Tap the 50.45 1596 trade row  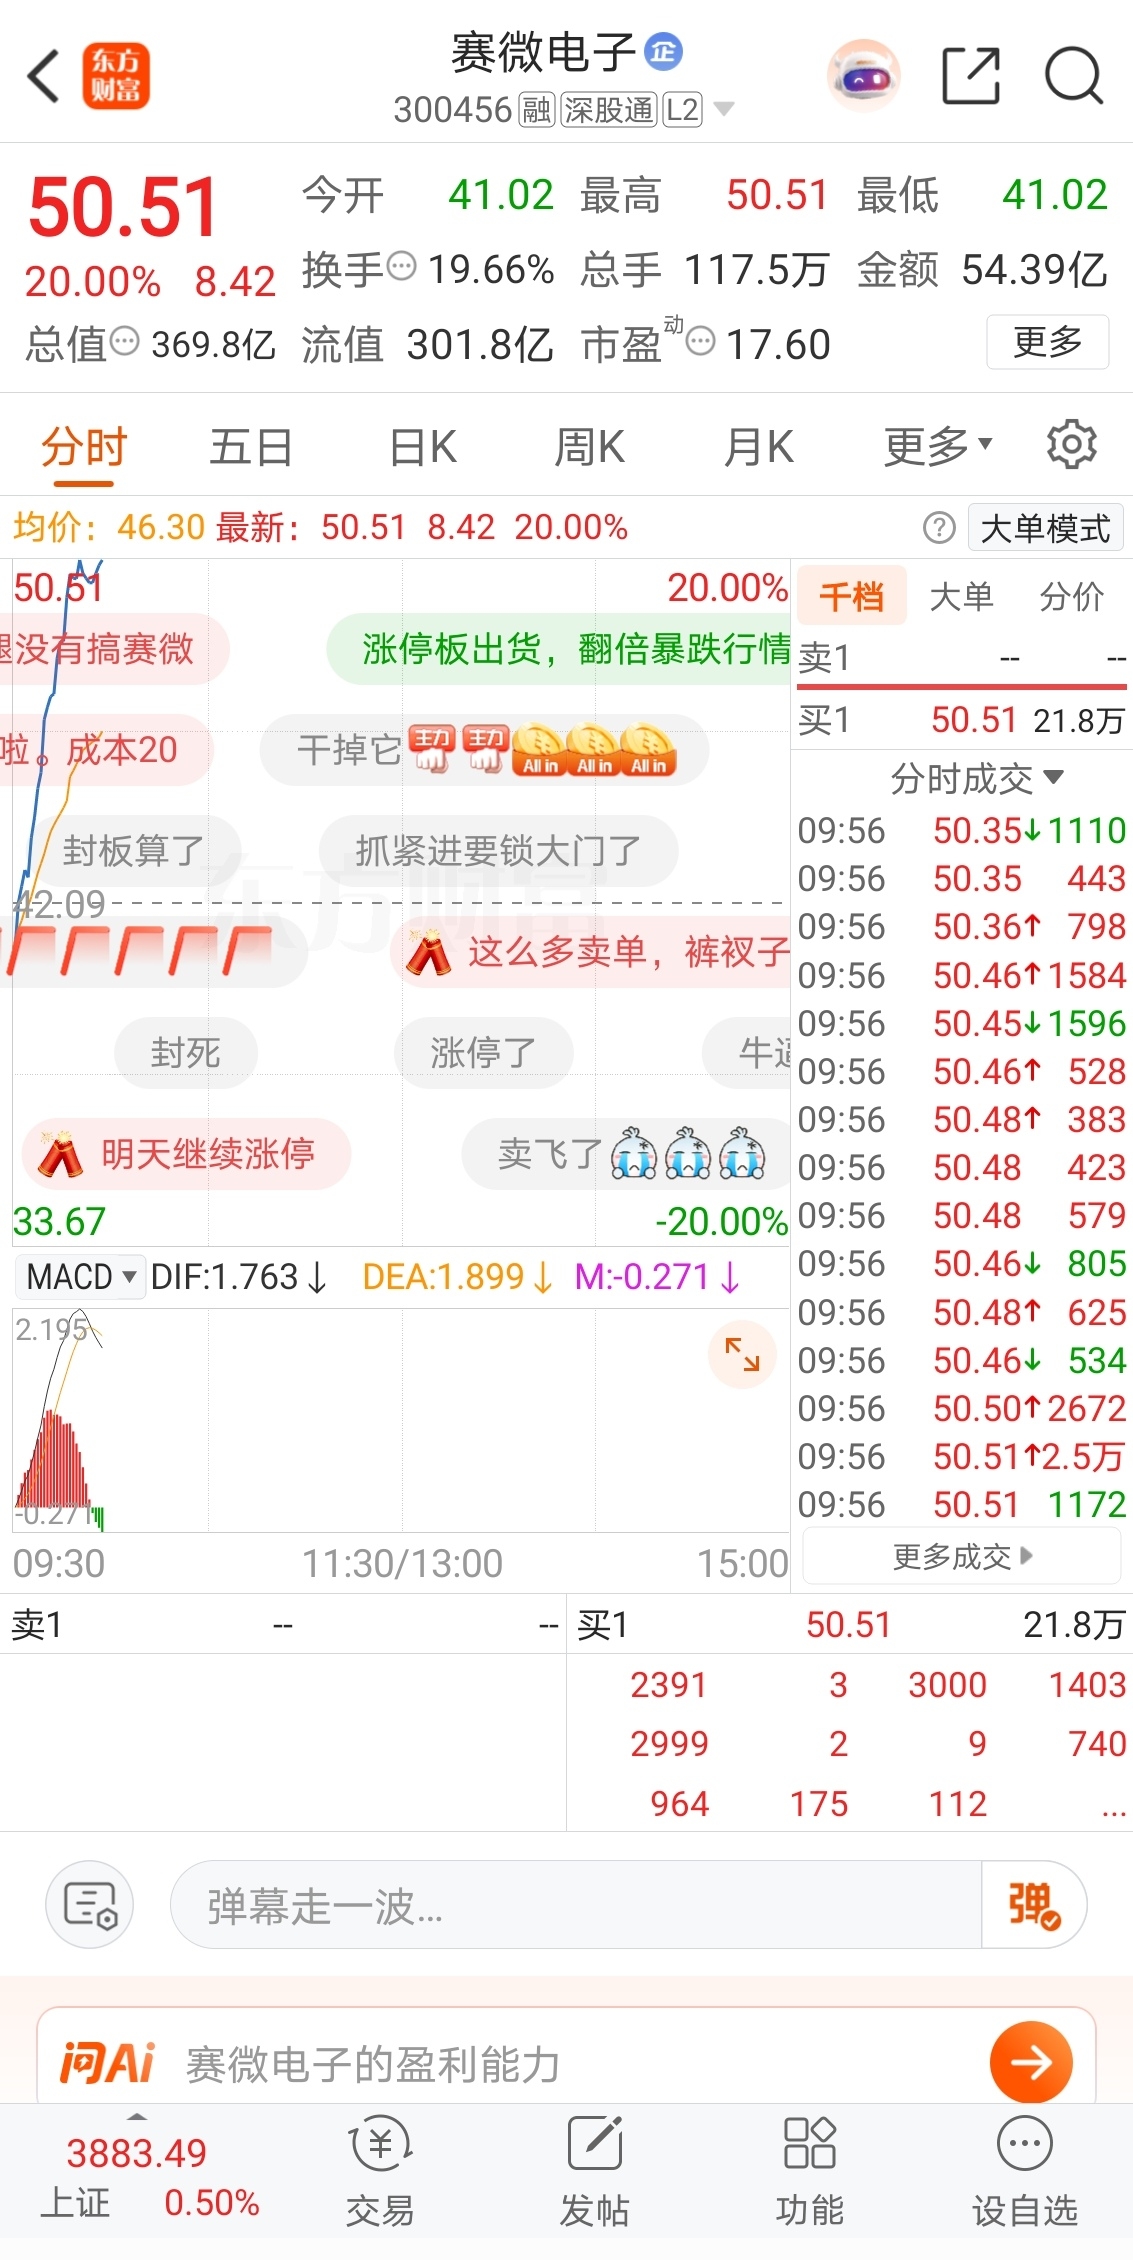(x=961, y=1024)
